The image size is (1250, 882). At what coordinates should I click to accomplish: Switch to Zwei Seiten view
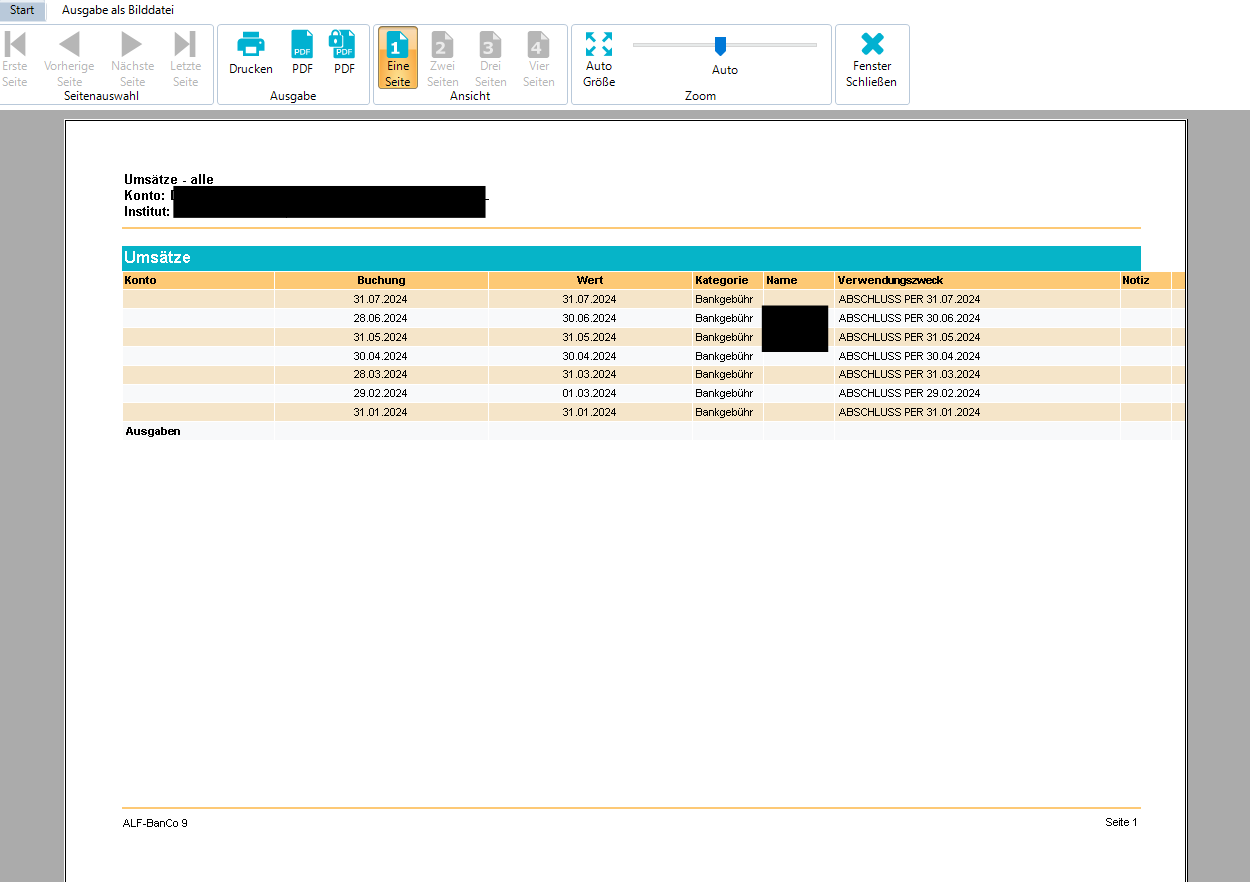point(442,59)
